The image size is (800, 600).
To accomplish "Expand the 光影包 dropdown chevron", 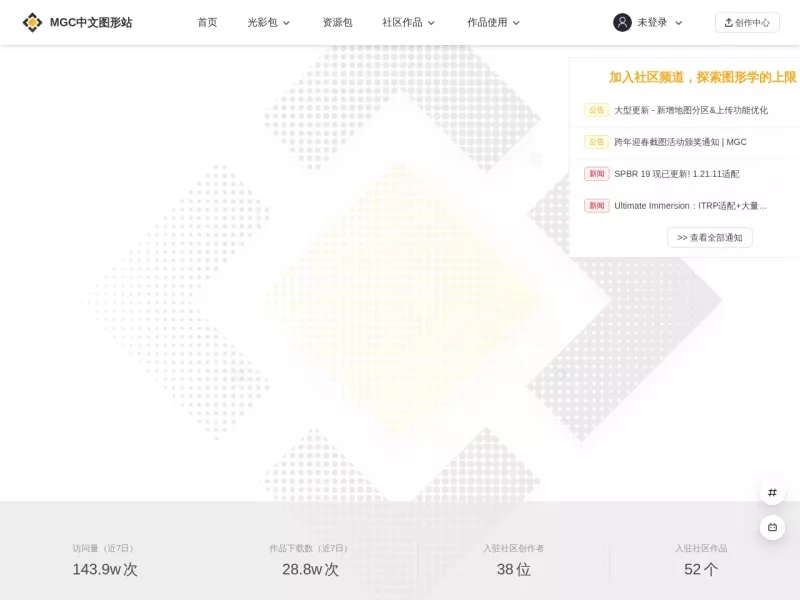I will coord(286,23).
